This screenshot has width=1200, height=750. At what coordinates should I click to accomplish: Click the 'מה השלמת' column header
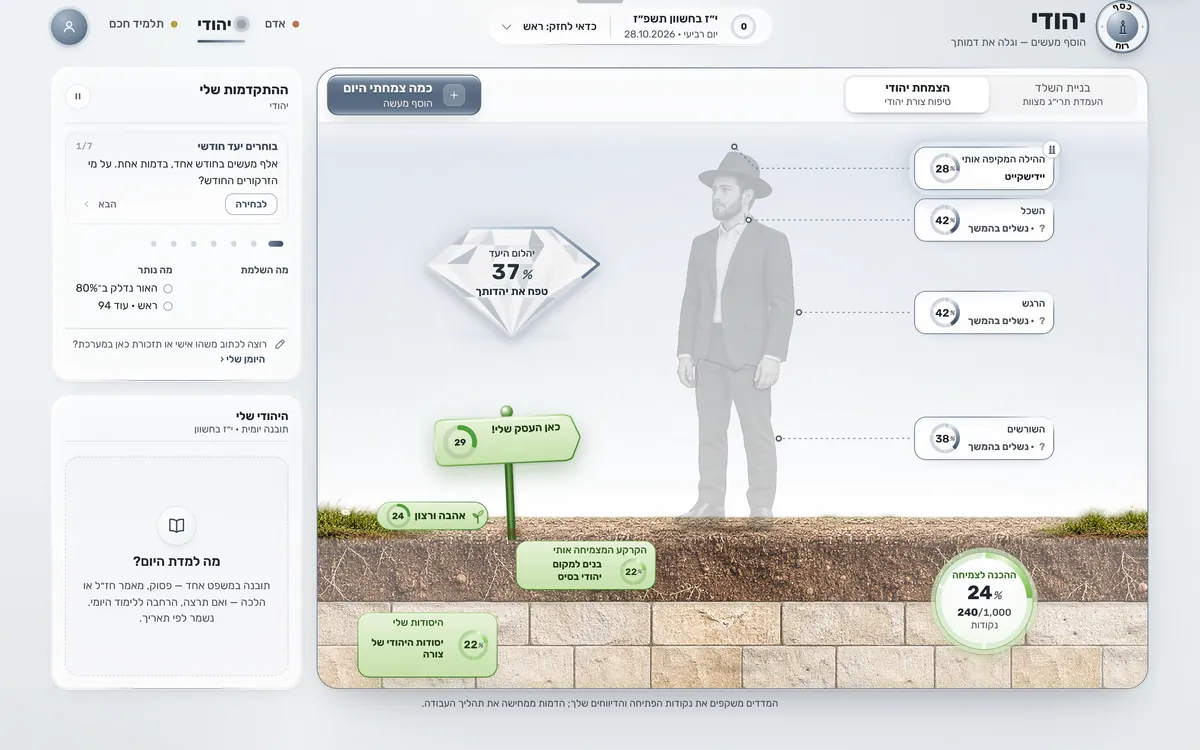click(265, 270)
